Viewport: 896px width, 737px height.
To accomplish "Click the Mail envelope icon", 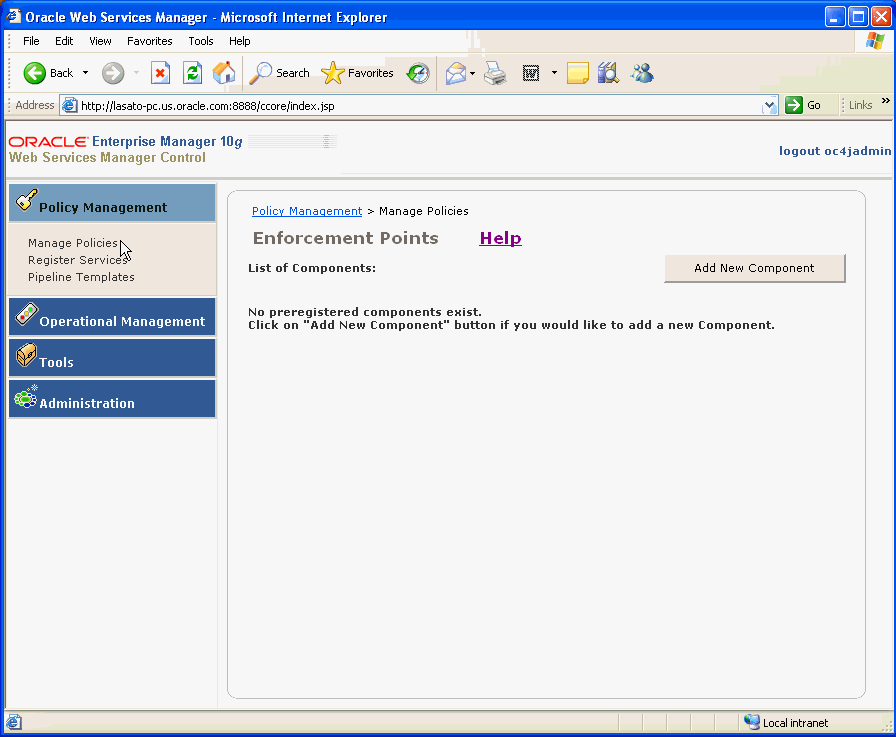I will click(455, 73).
